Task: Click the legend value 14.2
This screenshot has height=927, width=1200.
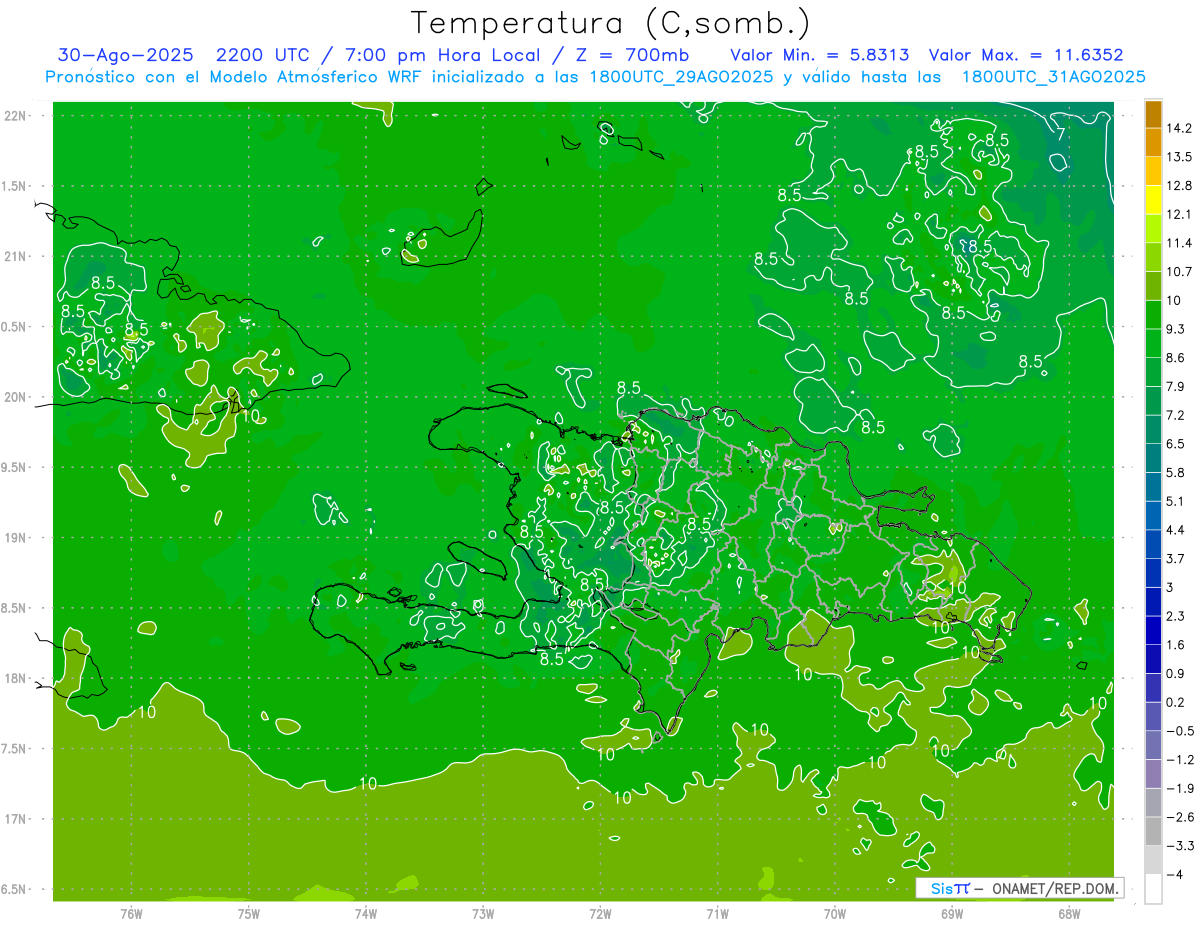Action: [1179, 128]
